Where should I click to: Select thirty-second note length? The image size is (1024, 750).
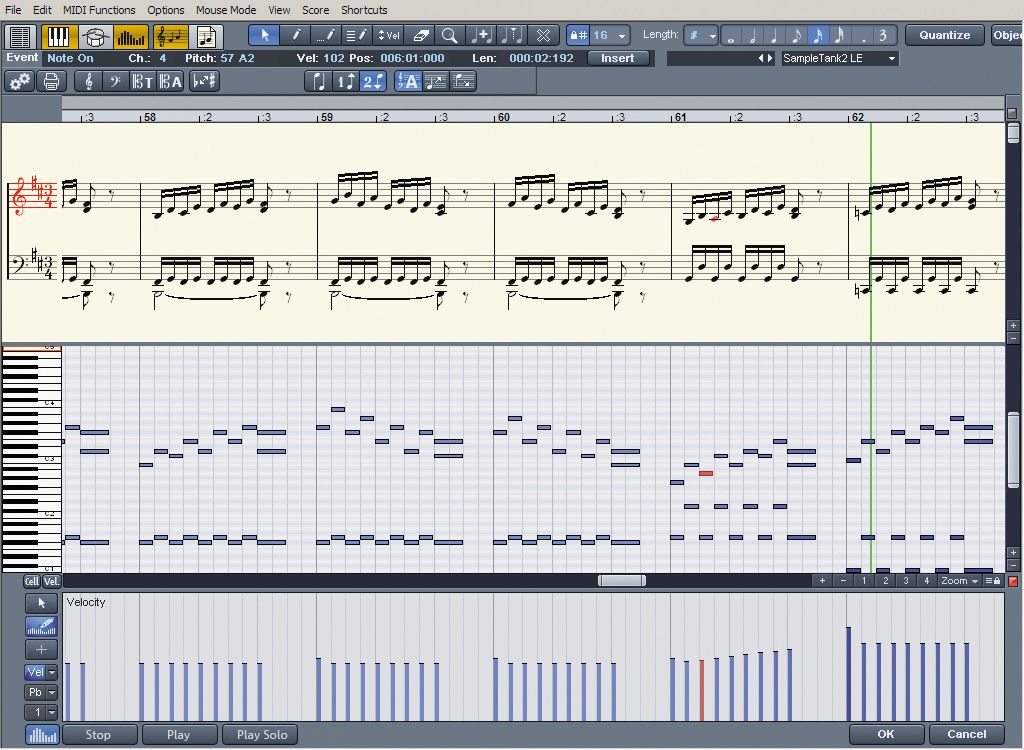(839, 35)
